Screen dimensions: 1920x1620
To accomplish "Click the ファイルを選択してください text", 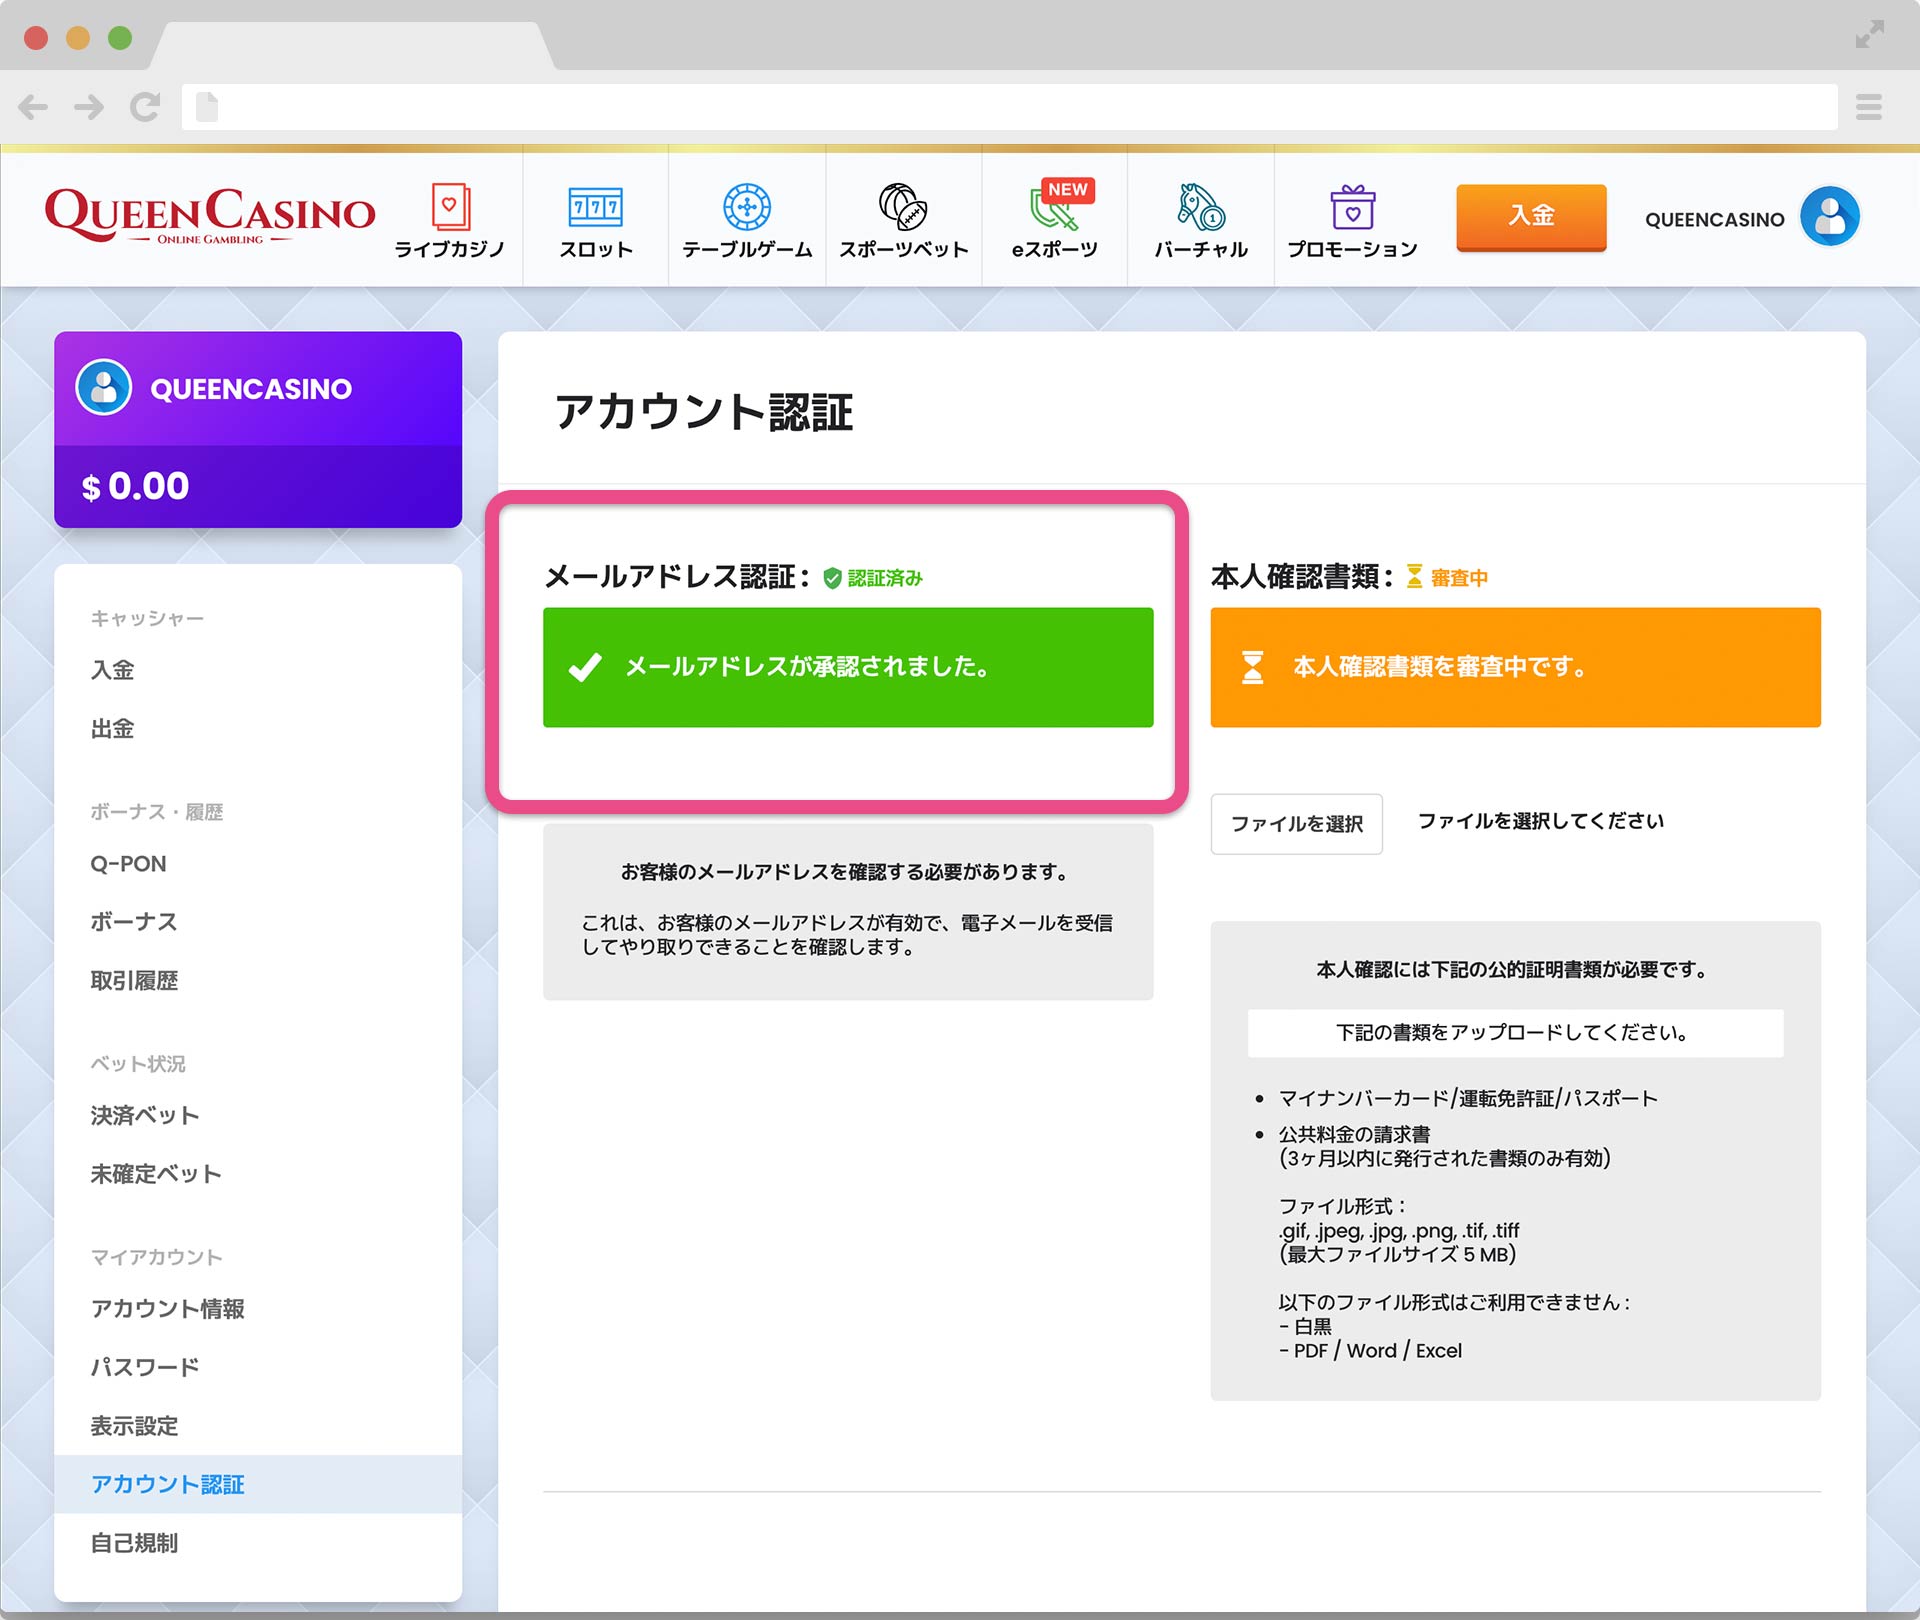I will pos(1541,821).
